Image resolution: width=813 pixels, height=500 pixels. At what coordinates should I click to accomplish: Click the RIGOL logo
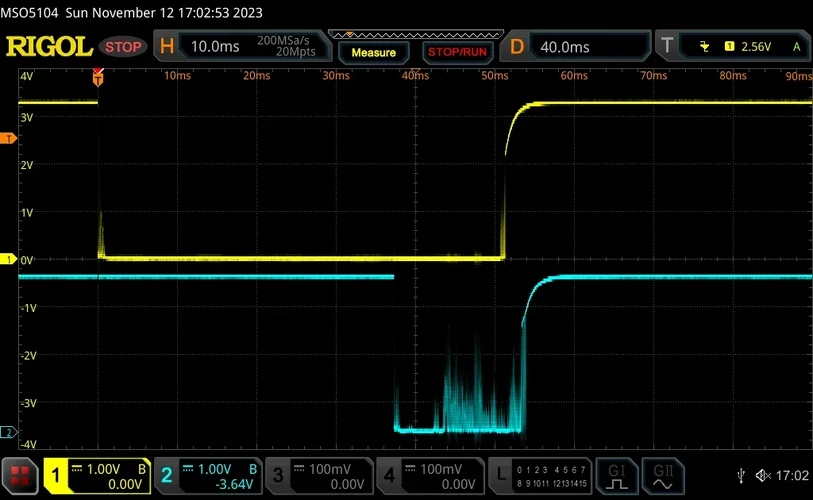(49, 47)
